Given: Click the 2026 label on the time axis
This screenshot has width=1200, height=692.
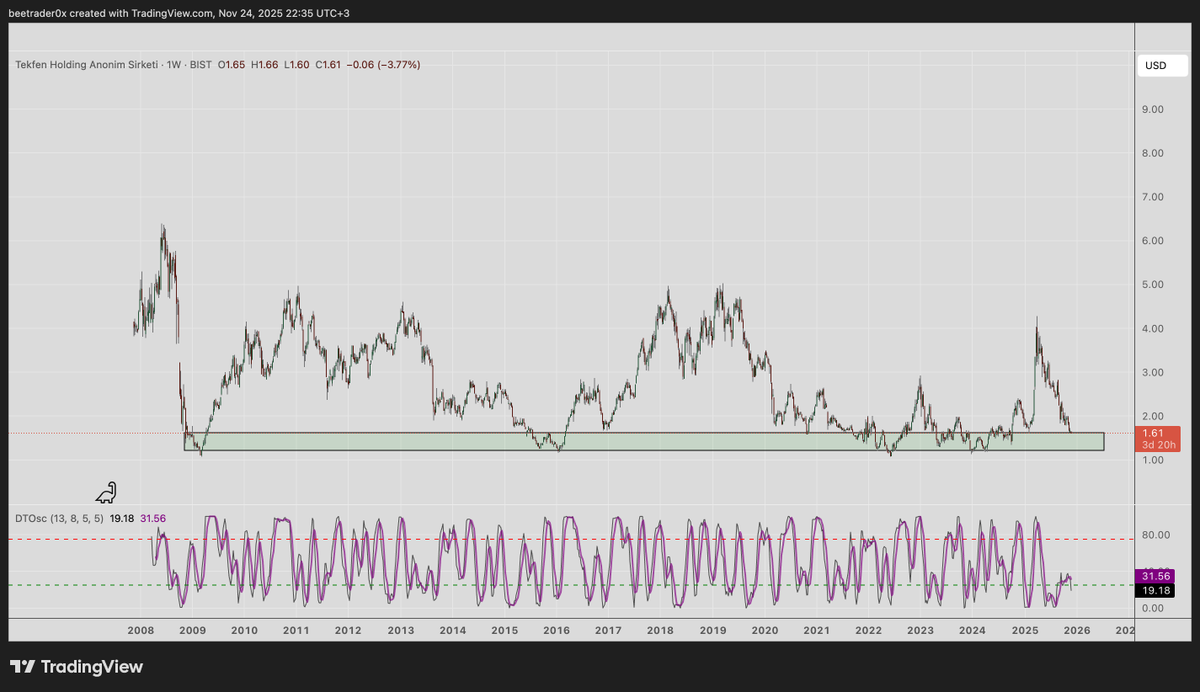Looking at the screenshot, I should click(1076, 631).
